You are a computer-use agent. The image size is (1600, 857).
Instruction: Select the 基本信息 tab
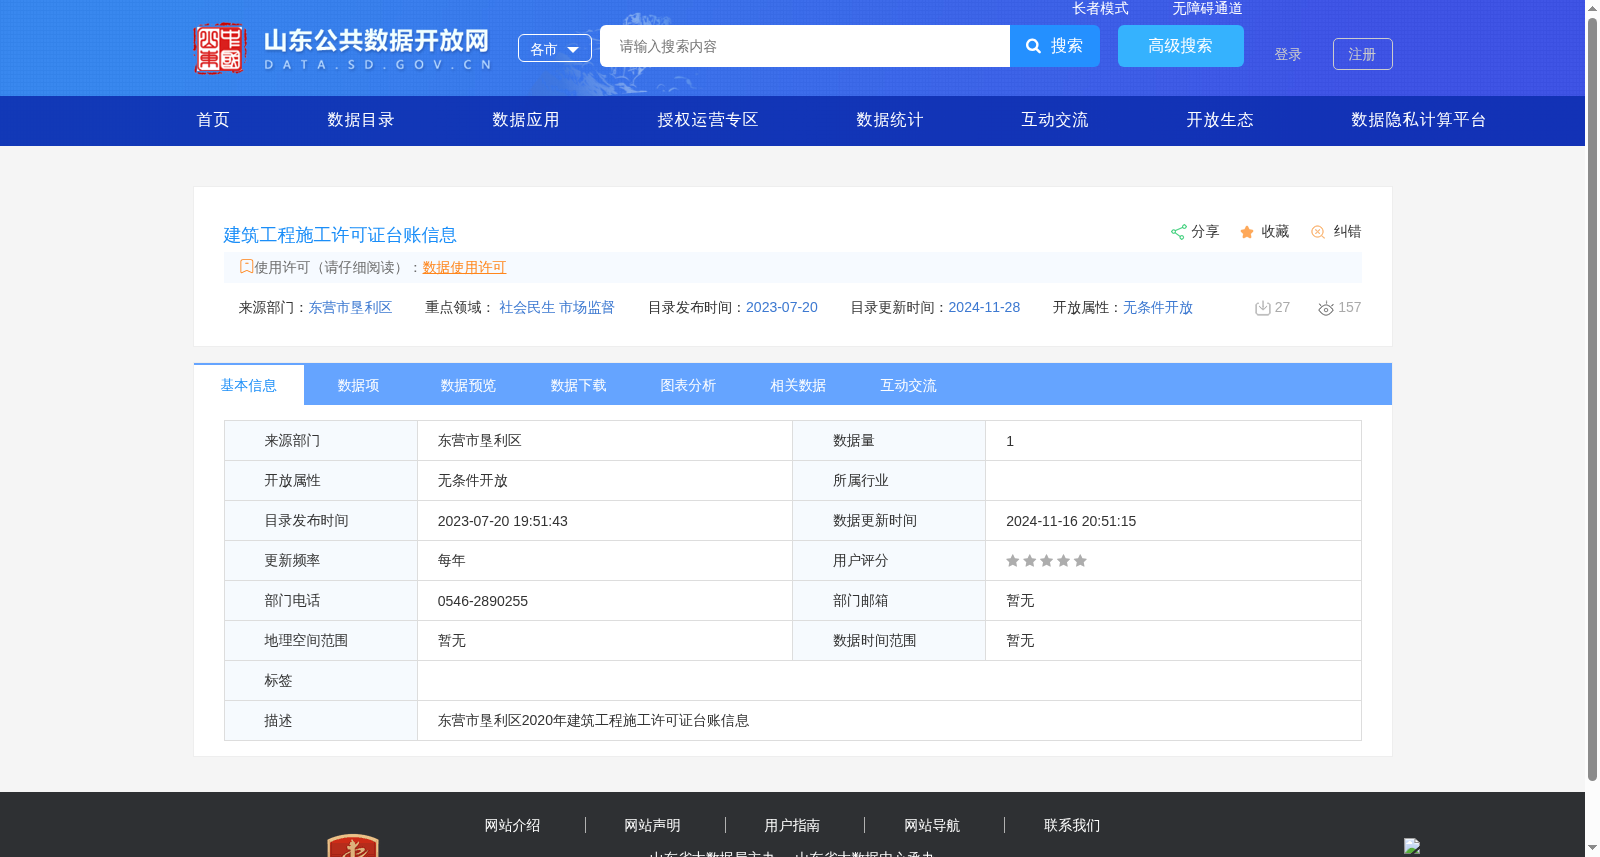(x=249, y=385)
